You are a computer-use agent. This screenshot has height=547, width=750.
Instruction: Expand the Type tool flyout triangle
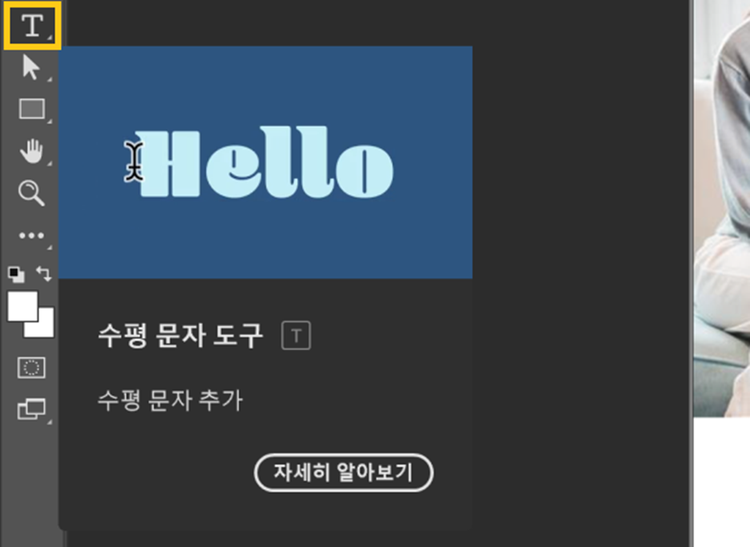[x=49, y=36]
